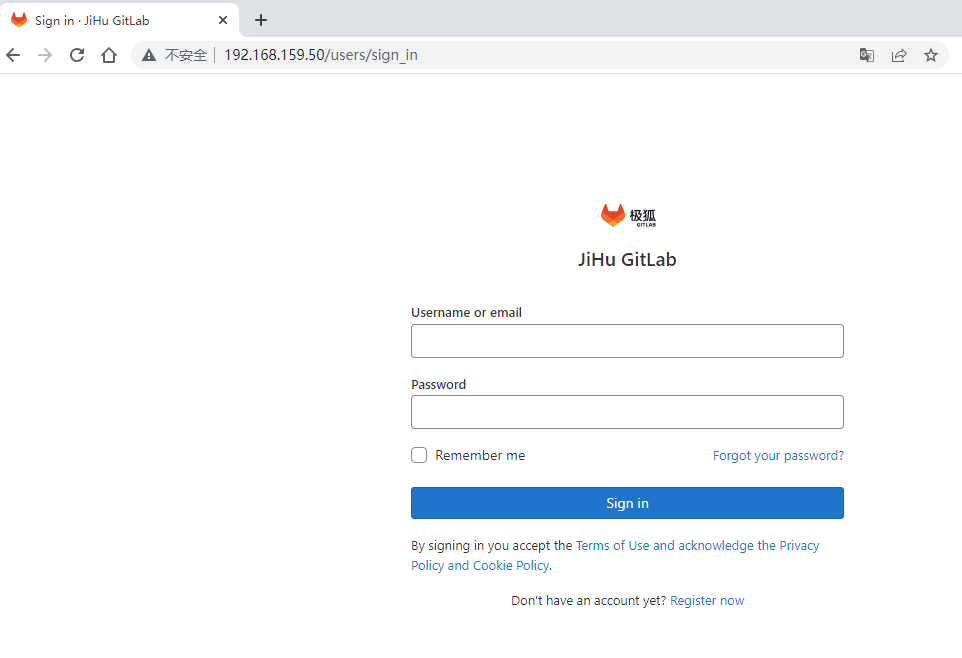Open the translate page icon
This screenshot has width=962, height=658.
point(866,55)
